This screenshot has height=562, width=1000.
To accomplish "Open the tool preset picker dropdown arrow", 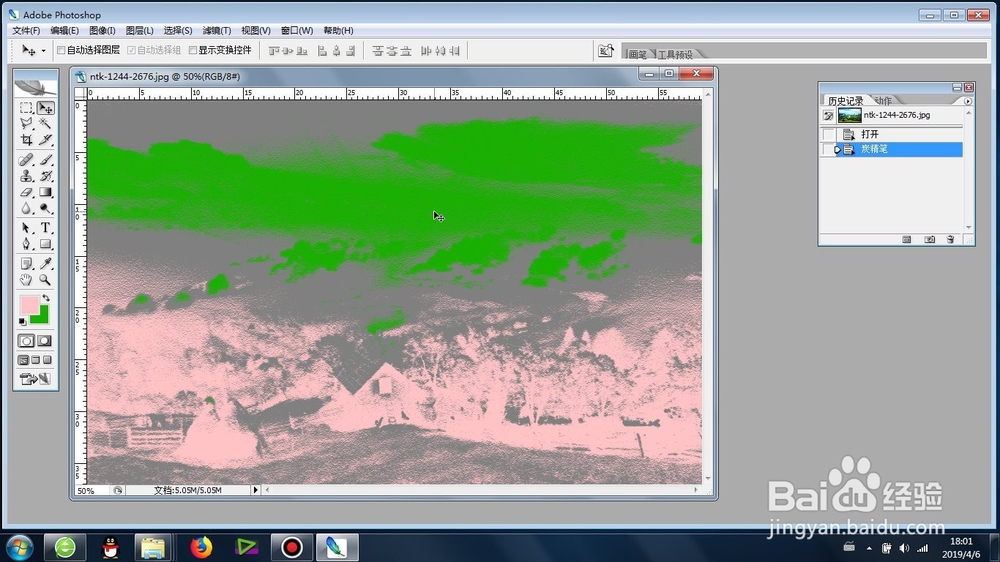I will [x=43, y=50].
